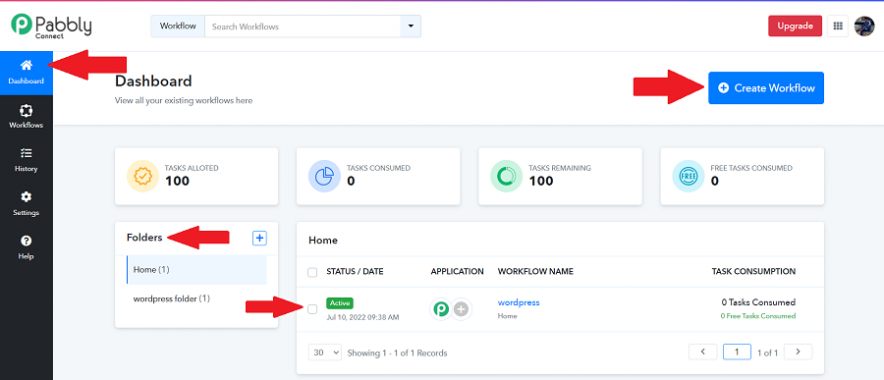Open Settings in the sidebar
Image resolution: width=884 pixels, height=380 pixels.
(x=26, y=204)
